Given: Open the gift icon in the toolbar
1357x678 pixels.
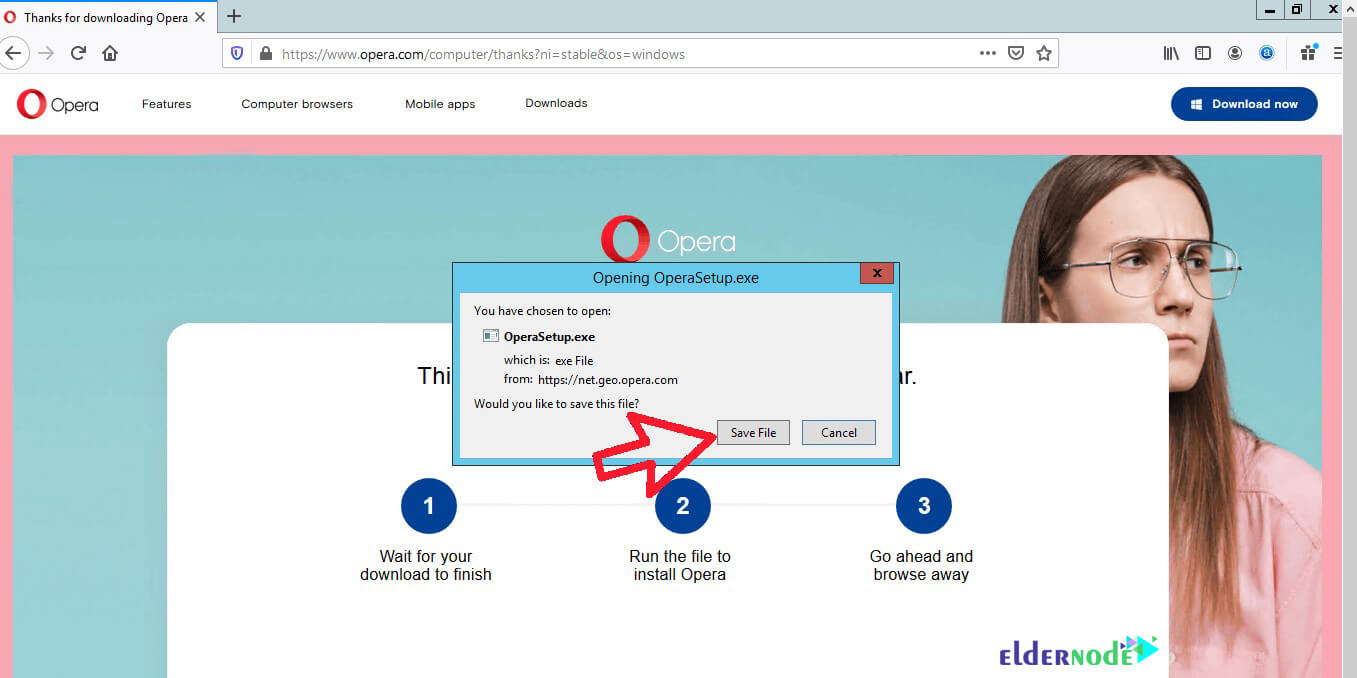Looking at the screenshot, I should (x=1307, y=53).
